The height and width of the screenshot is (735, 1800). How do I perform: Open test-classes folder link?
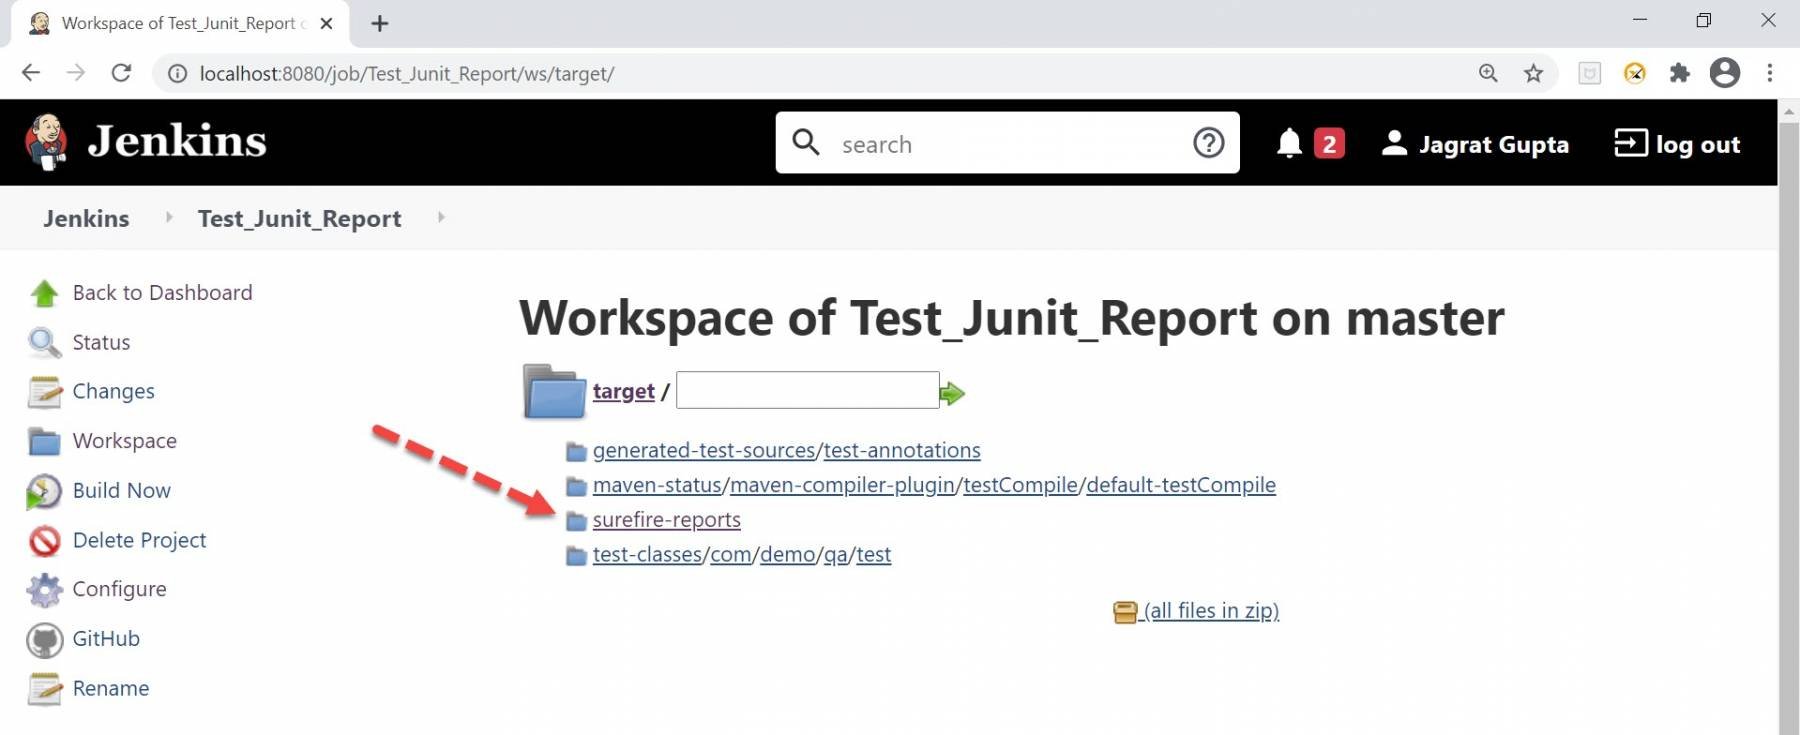point(647,555)
